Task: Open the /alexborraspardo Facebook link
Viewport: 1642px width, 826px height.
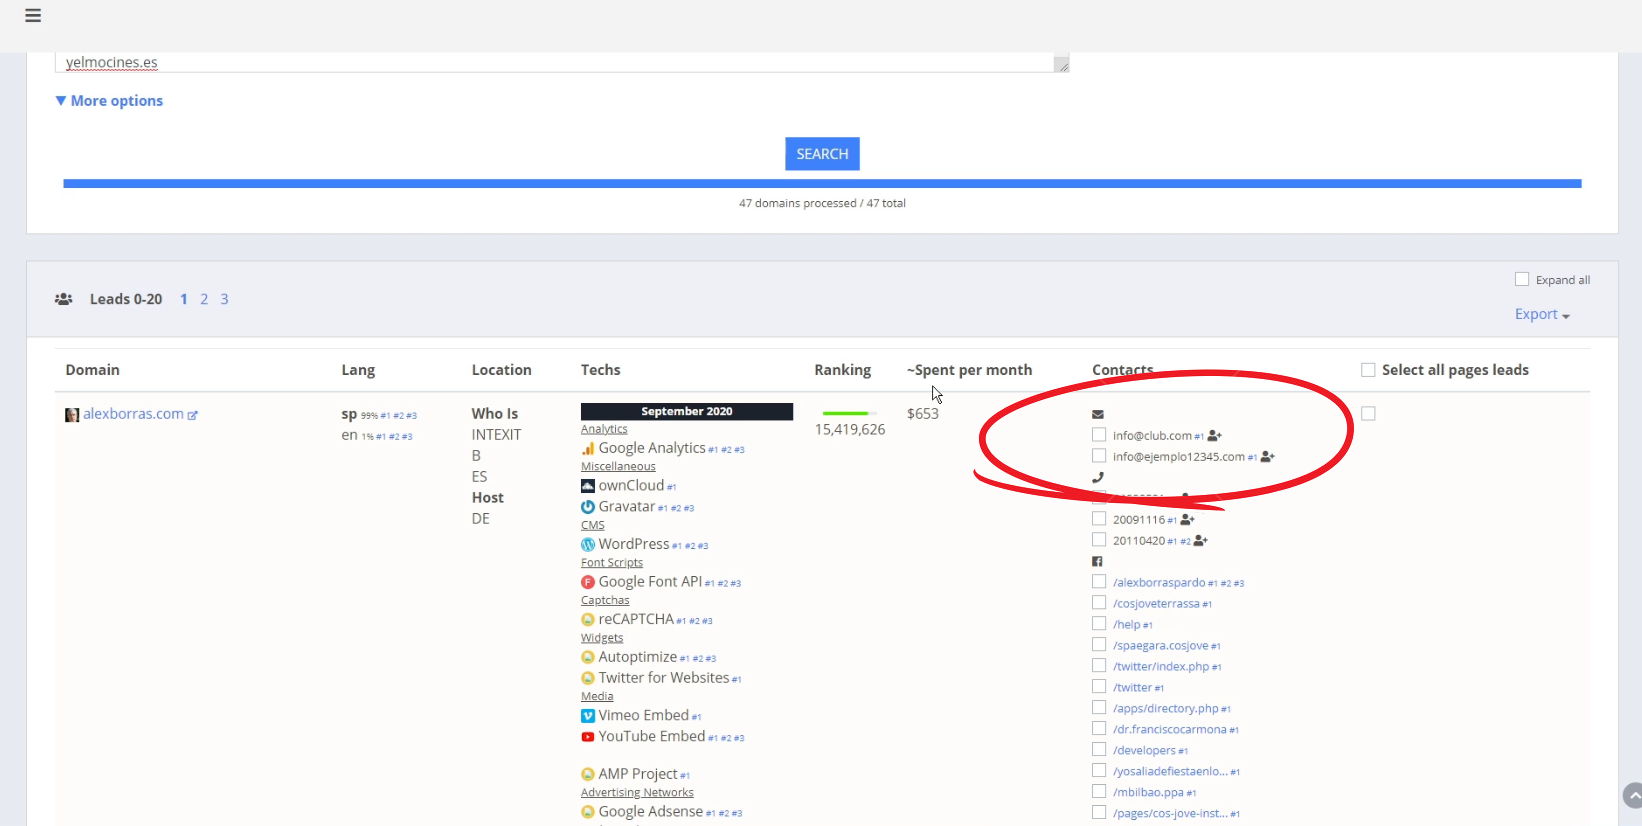Action: 1159,583
